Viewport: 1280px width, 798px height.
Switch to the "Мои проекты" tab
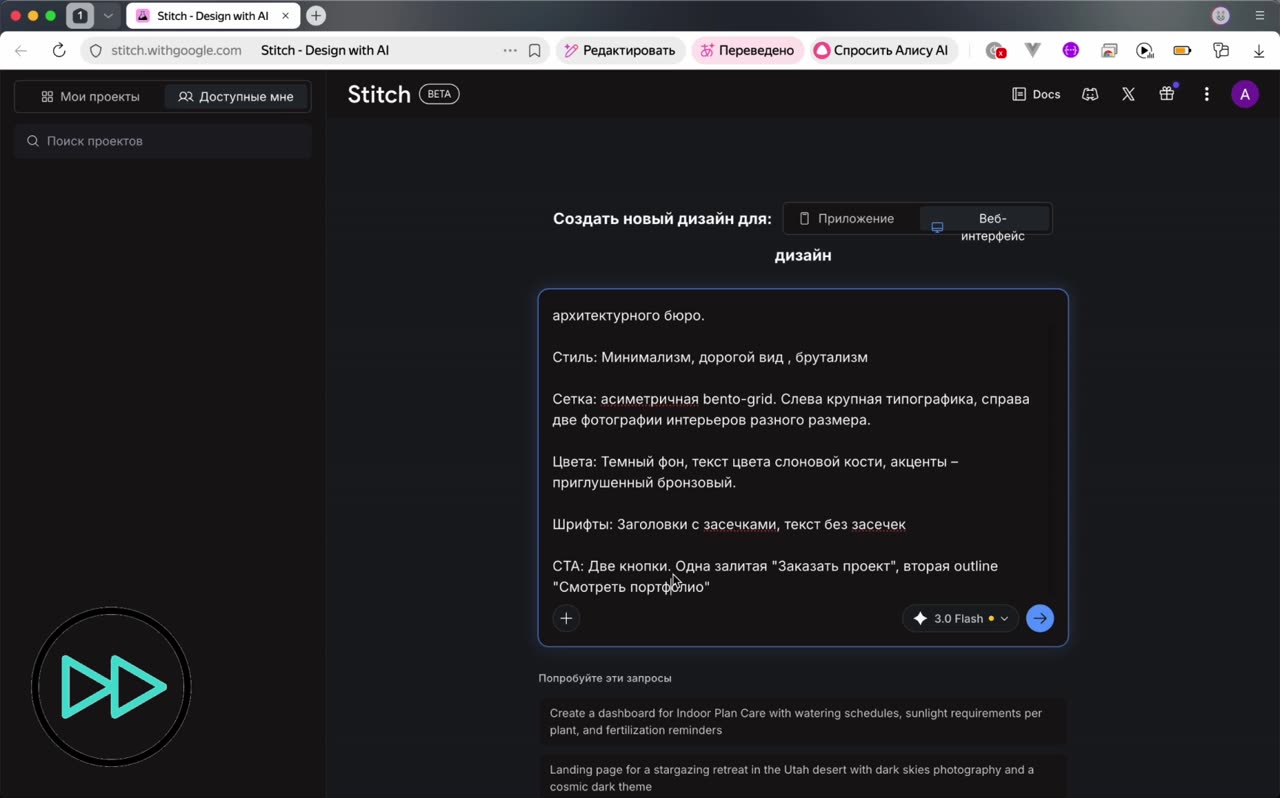[x=90, y=97]
